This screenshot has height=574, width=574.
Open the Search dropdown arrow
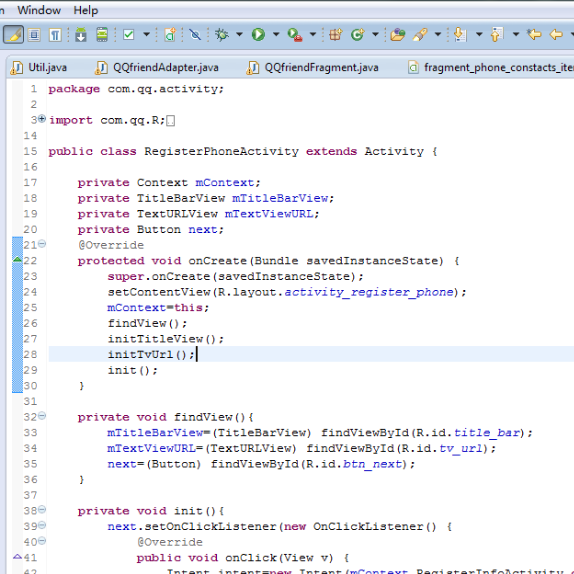point(438,34)
